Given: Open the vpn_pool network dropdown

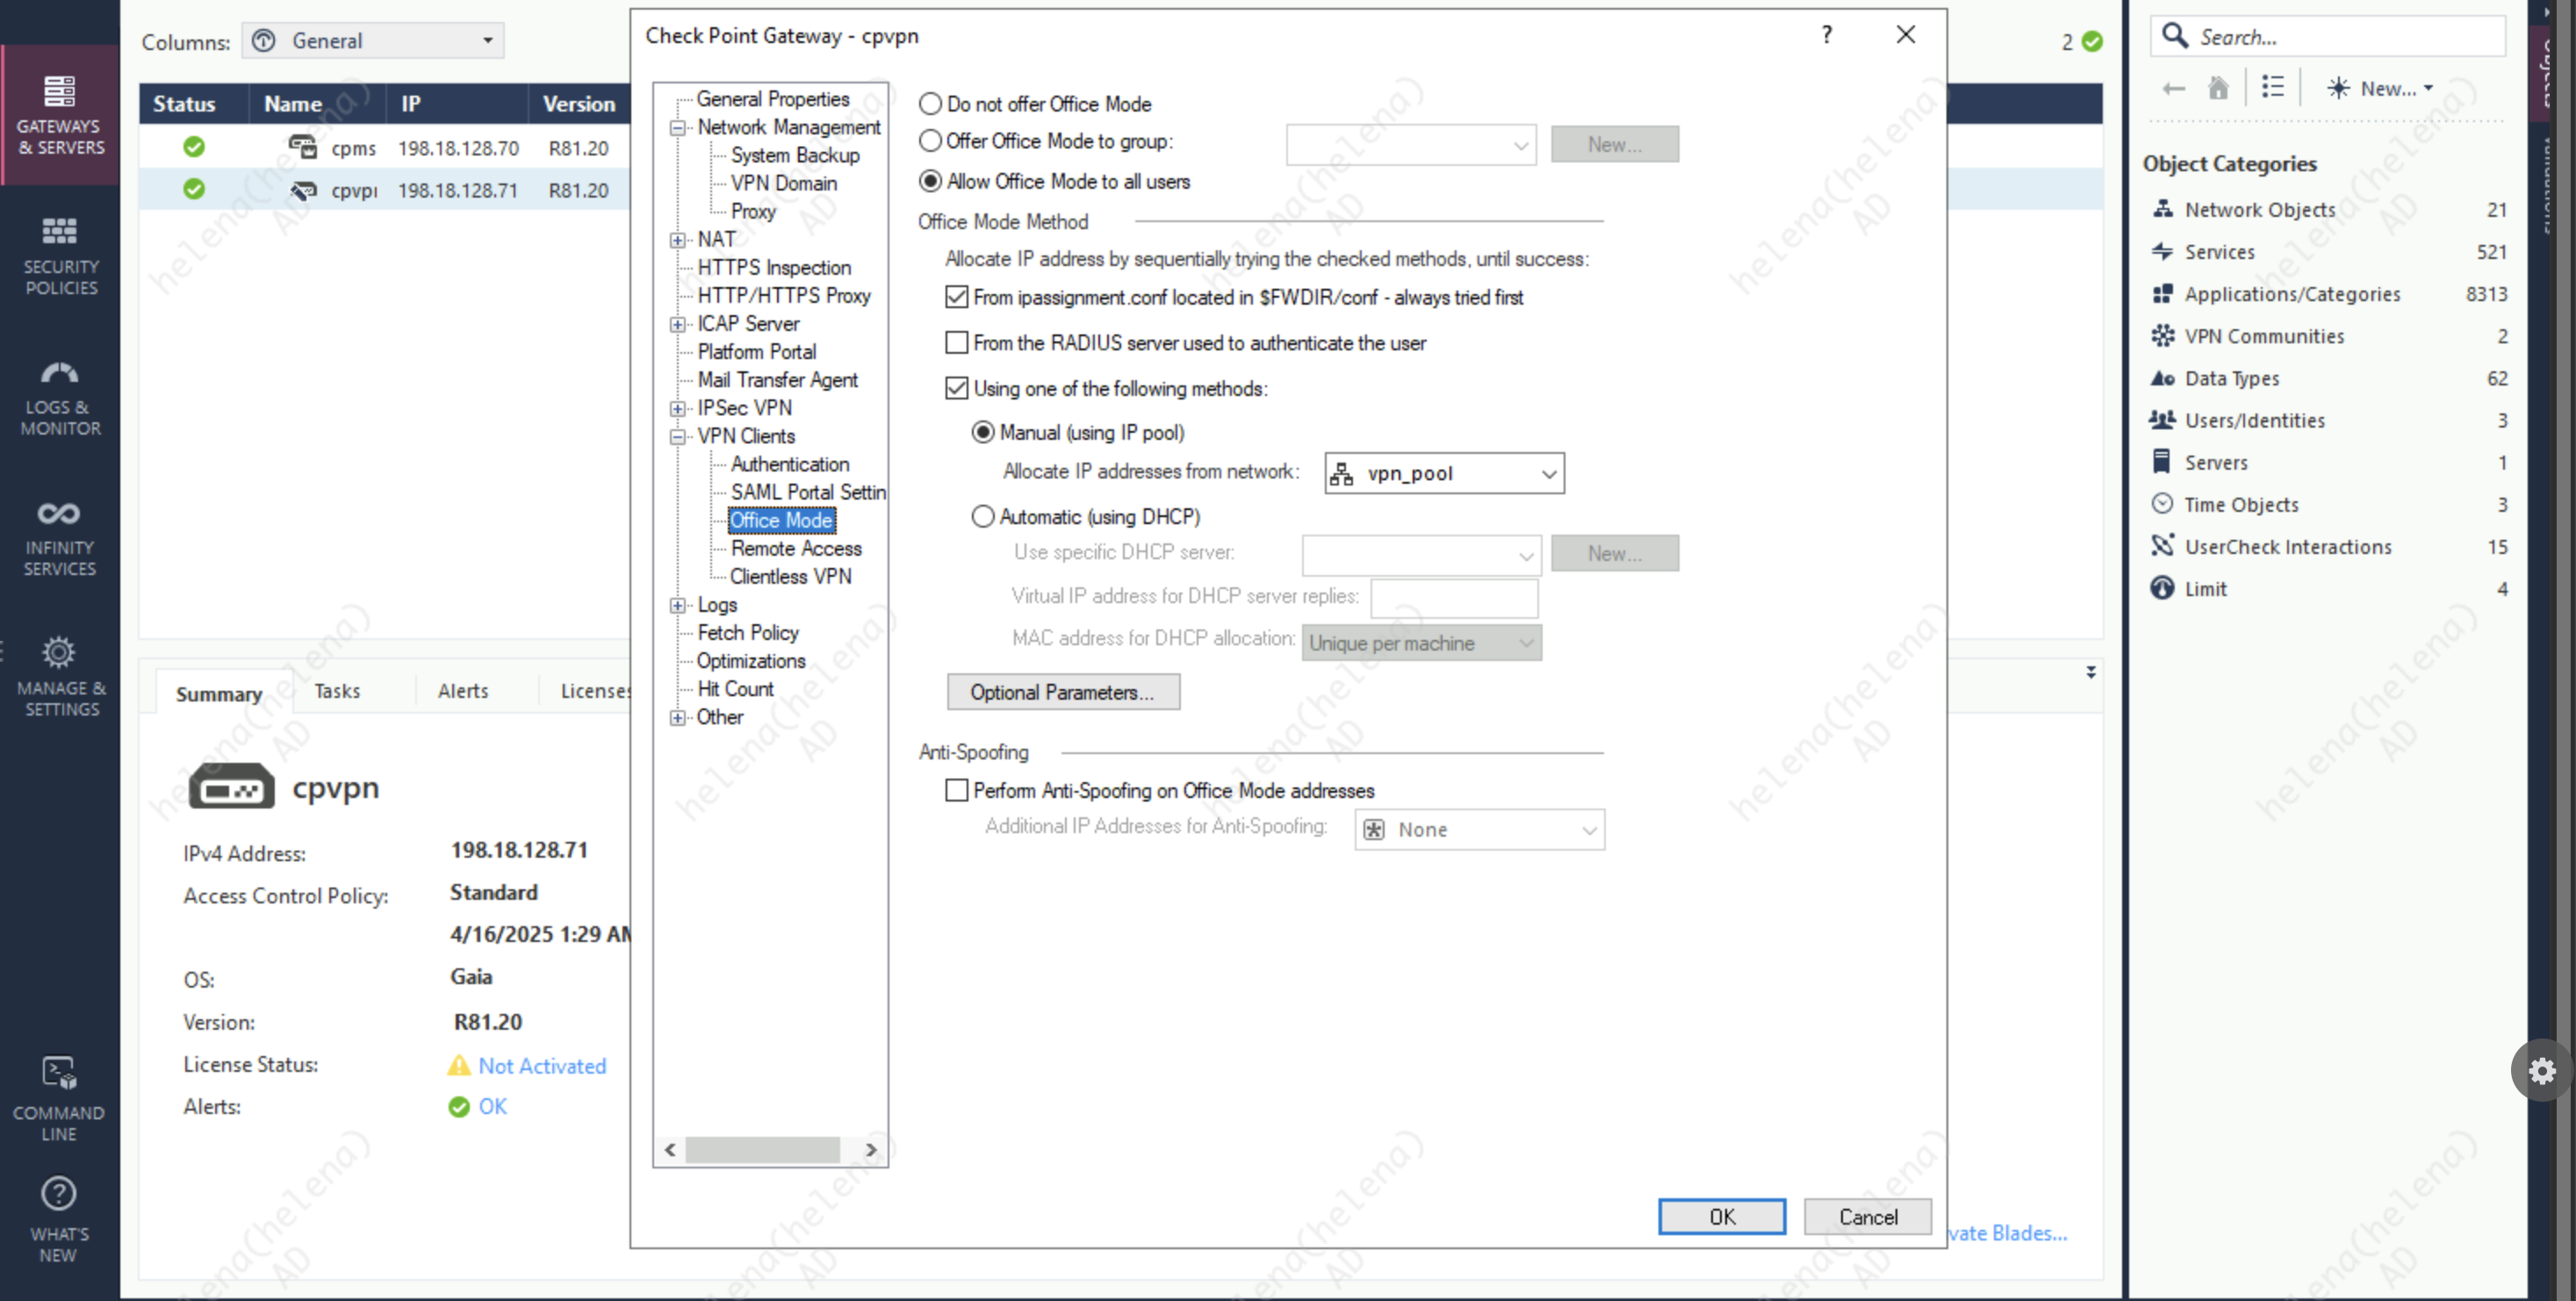Looking at the screenshot, I should click(x=1548, y=474).
